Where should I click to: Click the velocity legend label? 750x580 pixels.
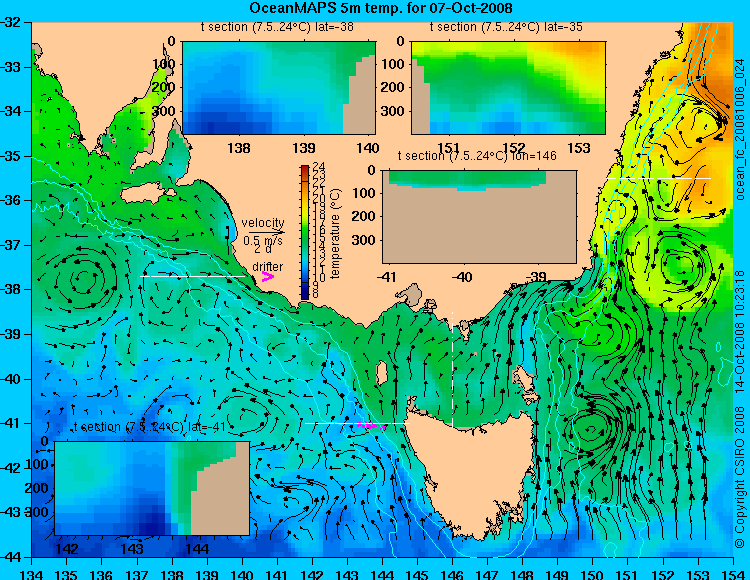coord(263,223)
